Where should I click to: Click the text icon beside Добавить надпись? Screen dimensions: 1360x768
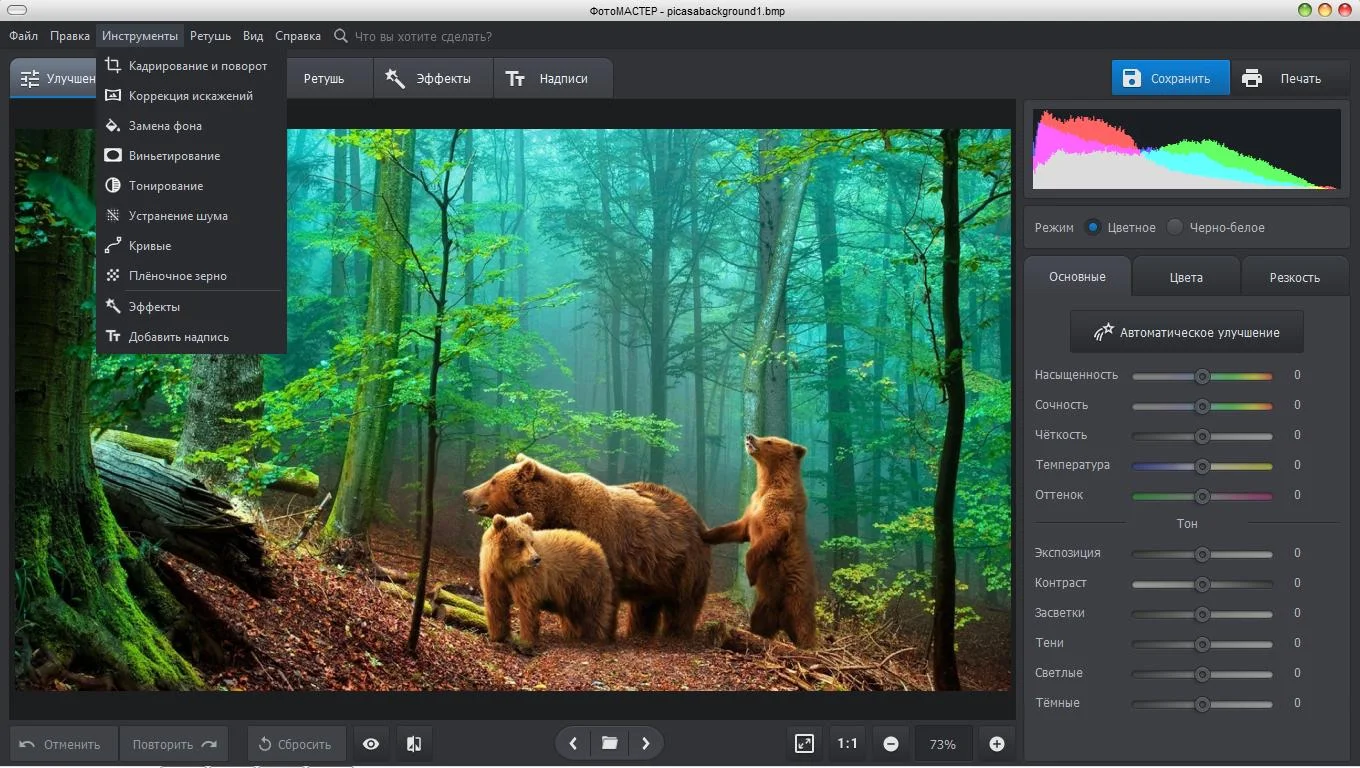click(113, 337)
